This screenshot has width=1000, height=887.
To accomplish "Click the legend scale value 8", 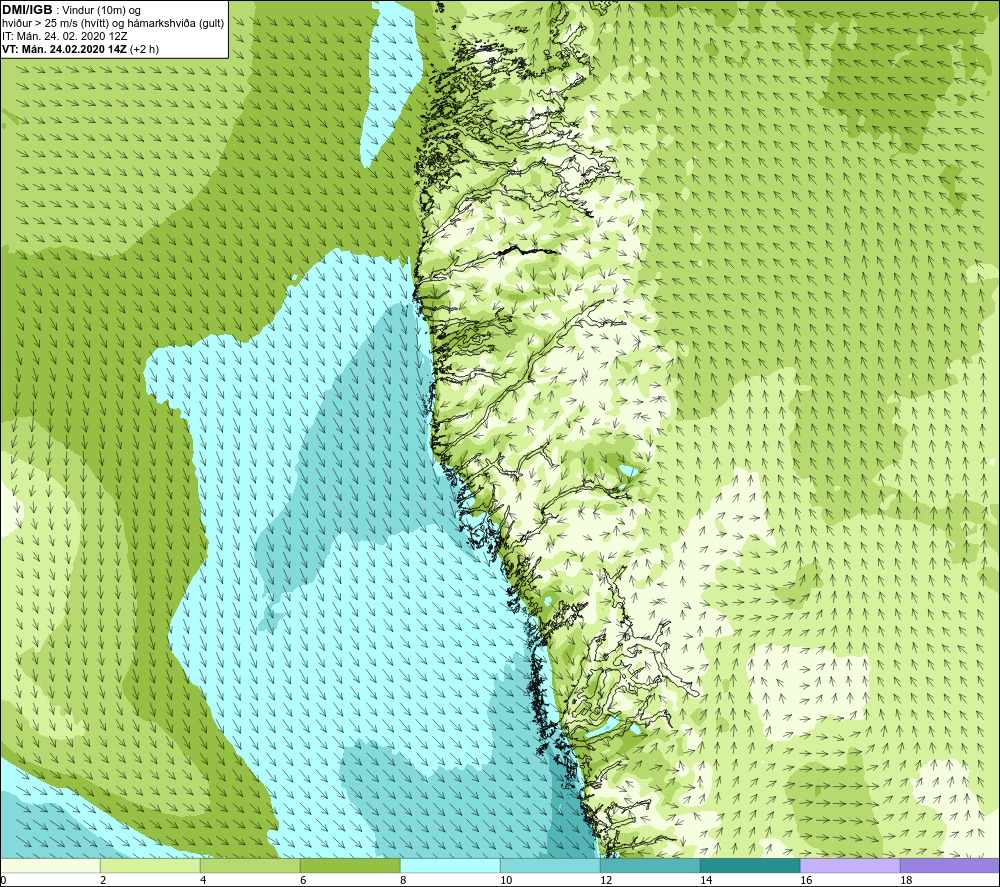I will [x=403, y=880].
